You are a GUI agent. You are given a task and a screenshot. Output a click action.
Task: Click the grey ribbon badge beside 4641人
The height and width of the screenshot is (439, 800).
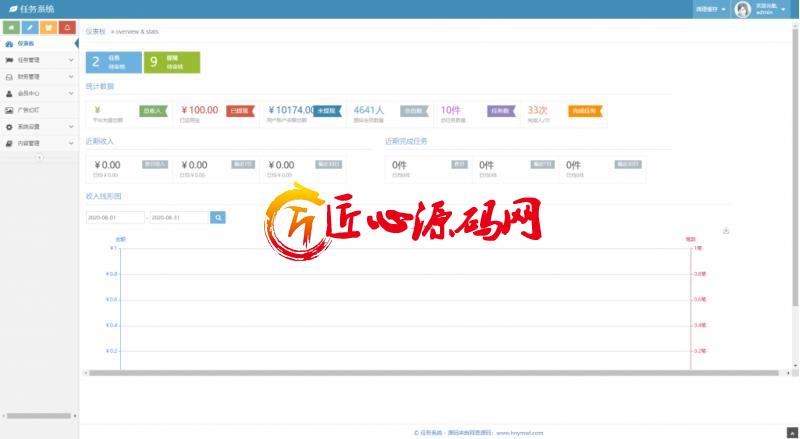pyautogui.click(x=414, y=111)
